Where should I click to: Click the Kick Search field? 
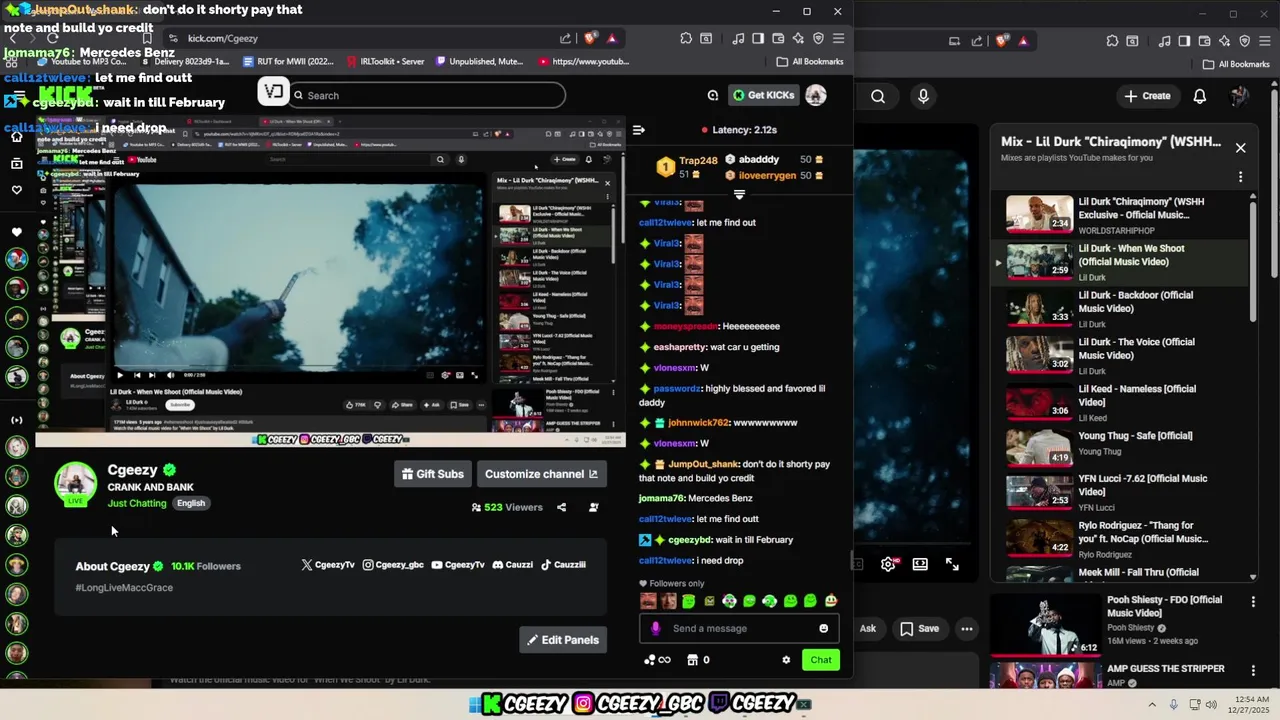(x=428, y=95)
